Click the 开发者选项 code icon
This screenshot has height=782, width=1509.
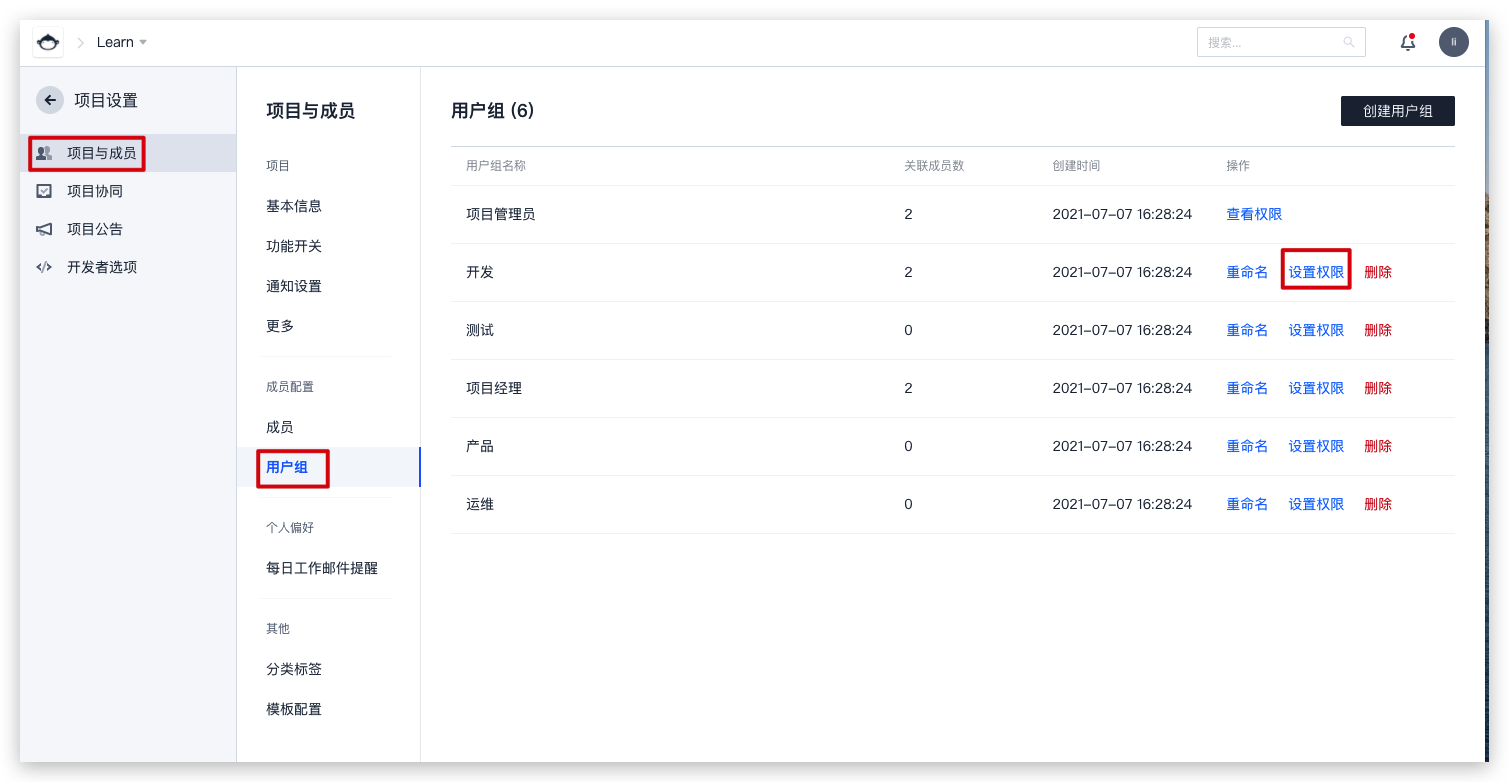tap(44, 267)
